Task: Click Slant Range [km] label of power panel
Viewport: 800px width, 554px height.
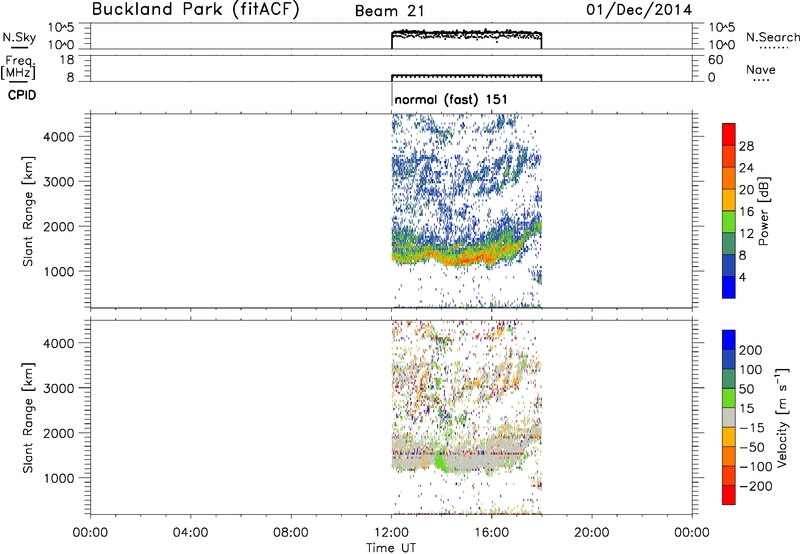Action: [x=28, y=211]
